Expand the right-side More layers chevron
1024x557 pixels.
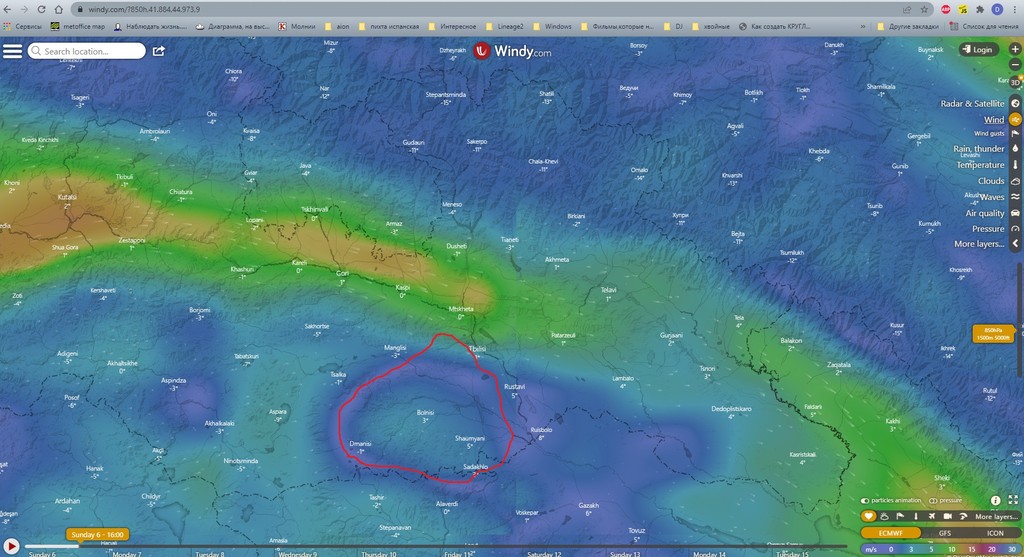point(1015,244)
